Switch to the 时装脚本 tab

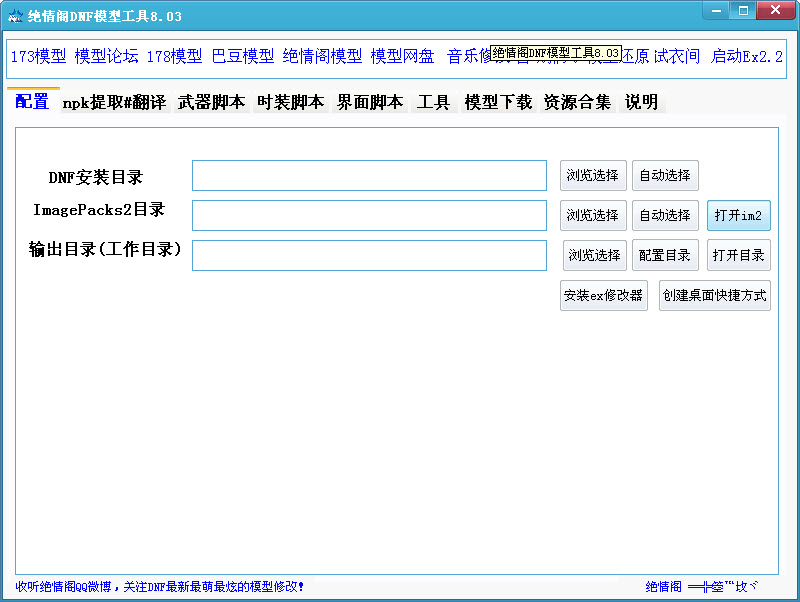[x=291, y=102]
